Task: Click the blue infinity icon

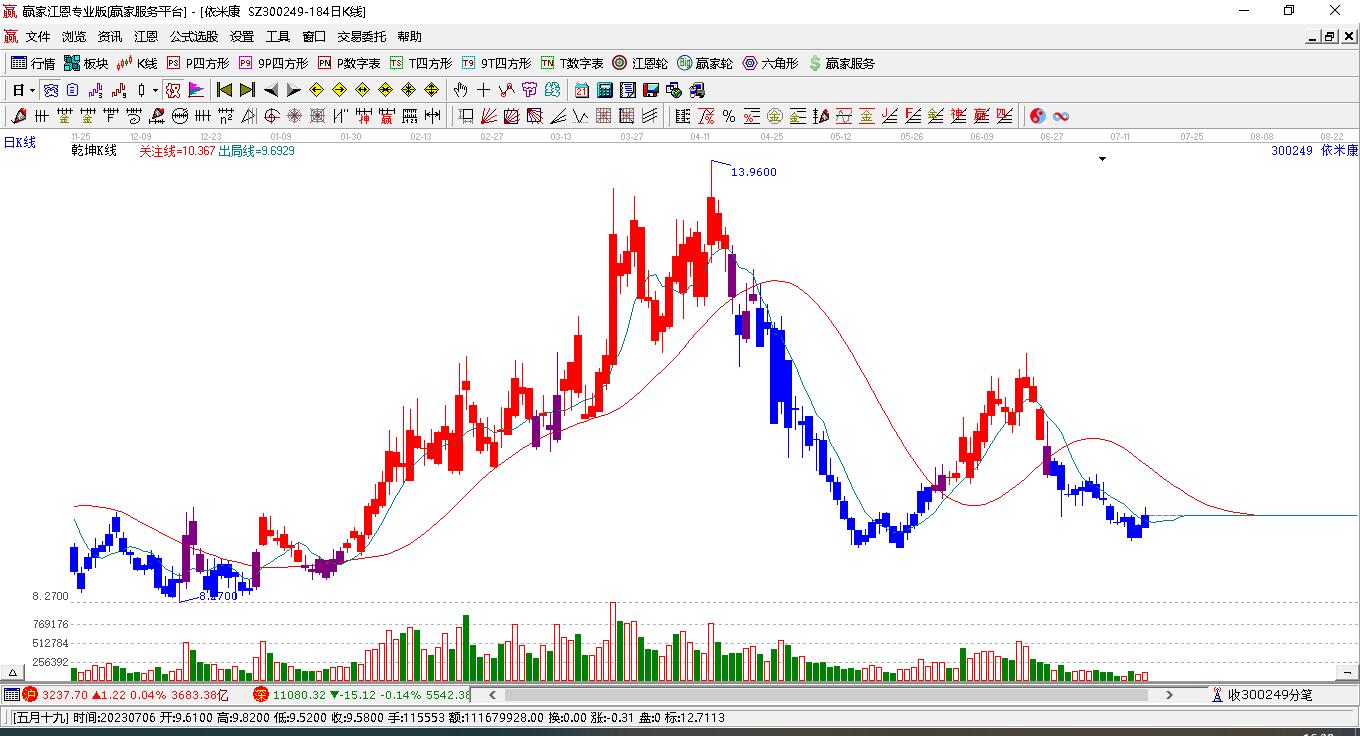Action: (1061, 116)
